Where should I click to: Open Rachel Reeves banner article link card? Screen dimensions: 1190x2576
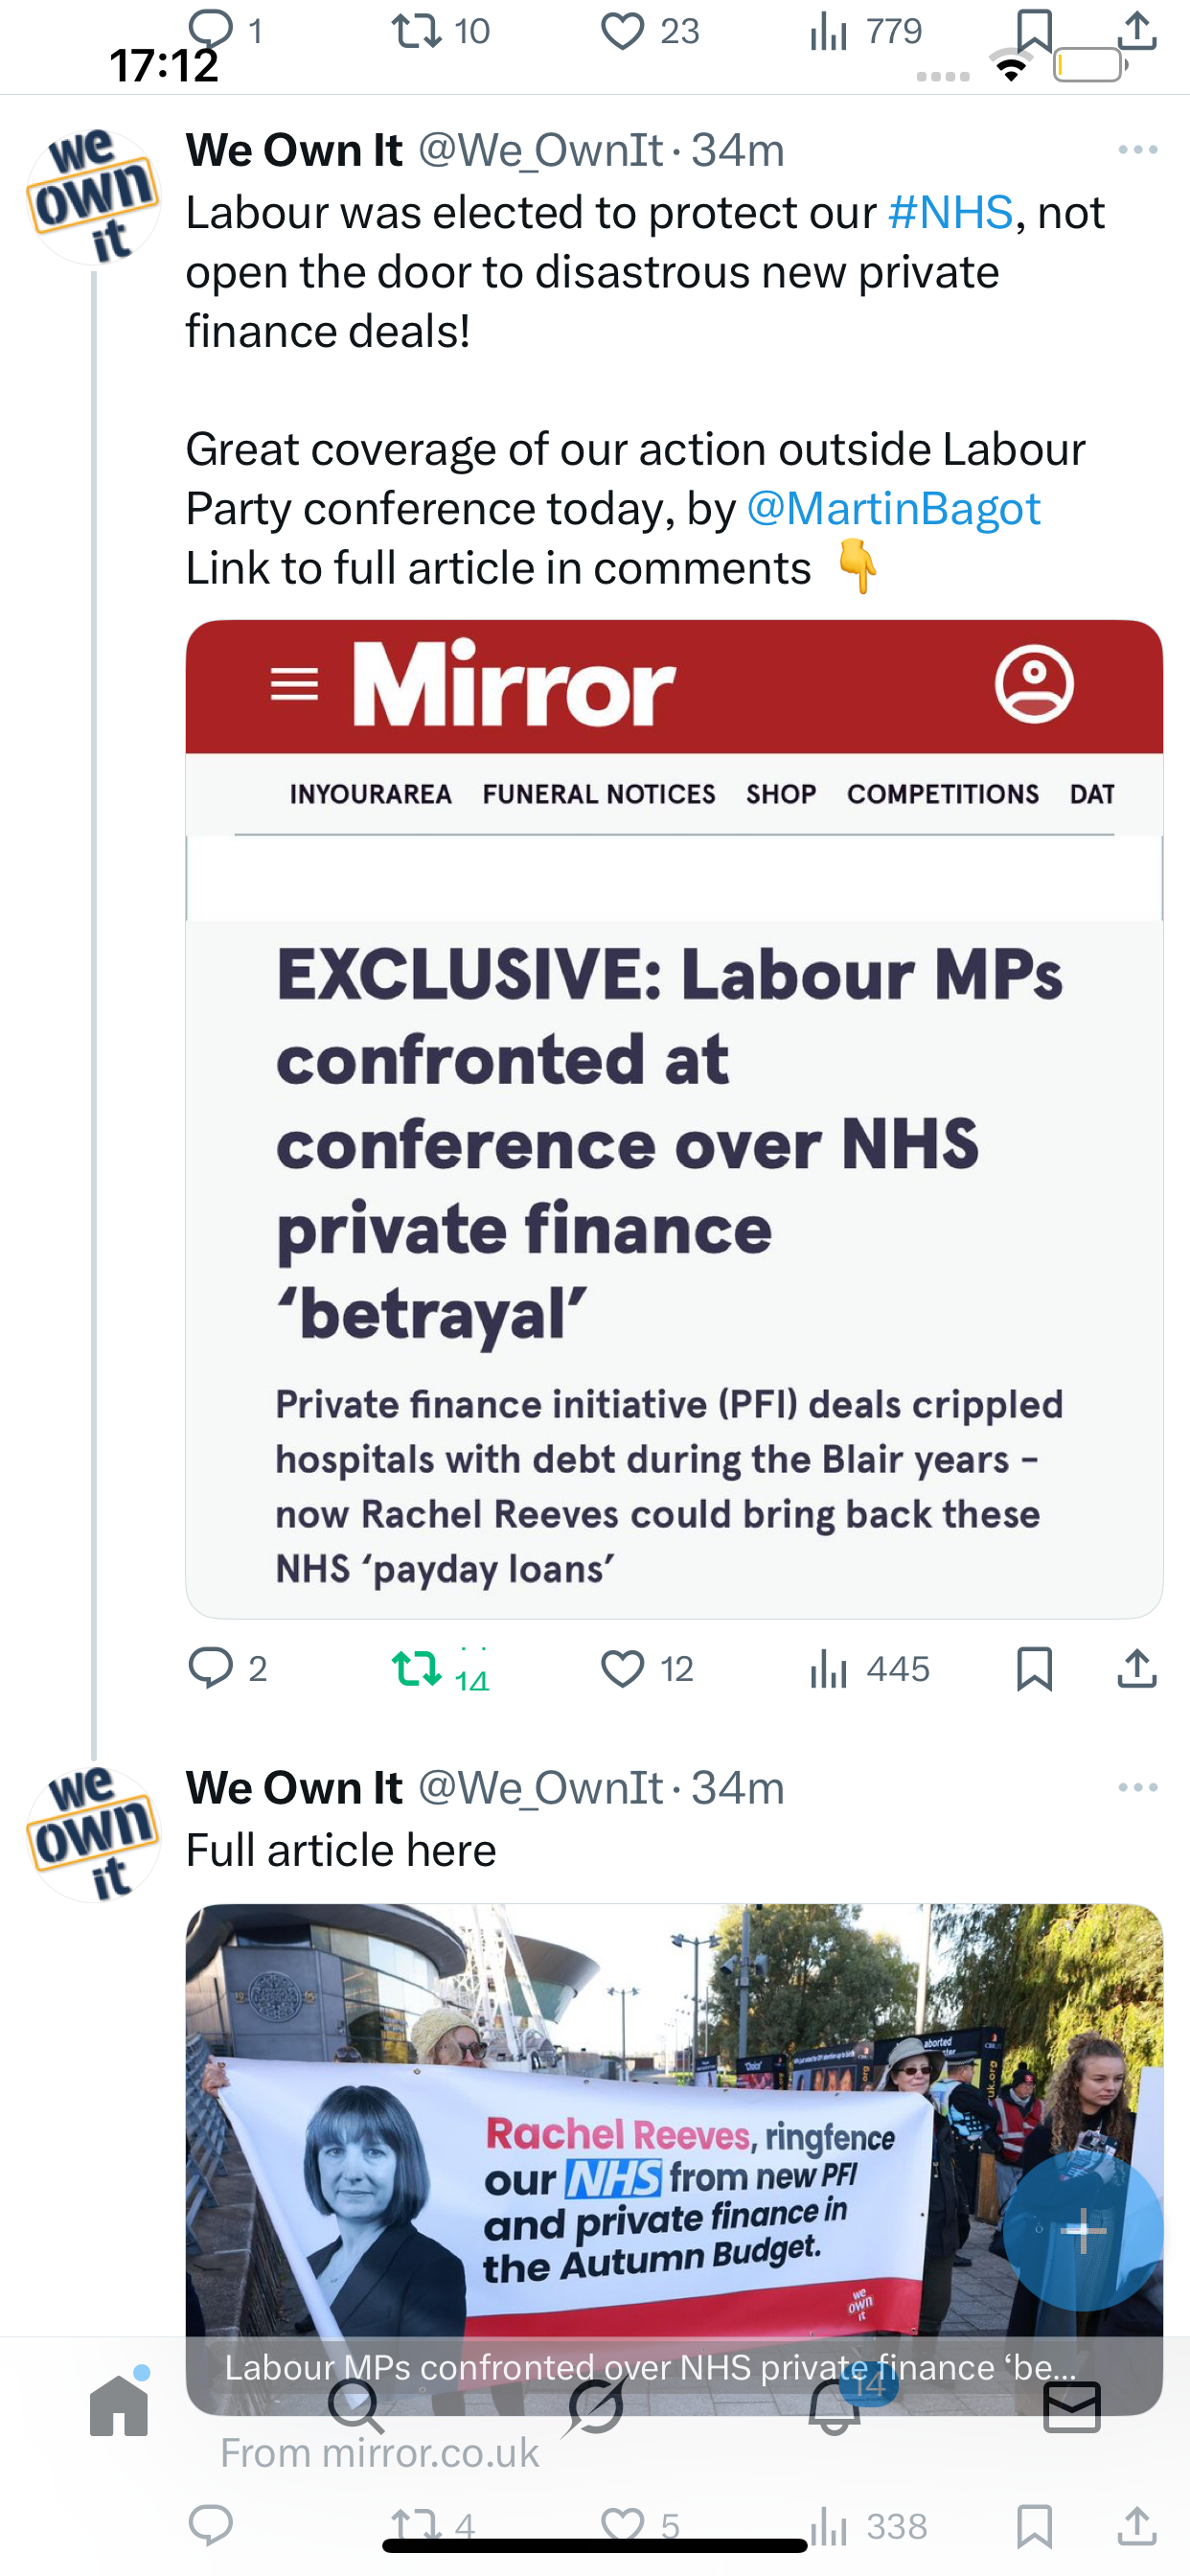674,2150
